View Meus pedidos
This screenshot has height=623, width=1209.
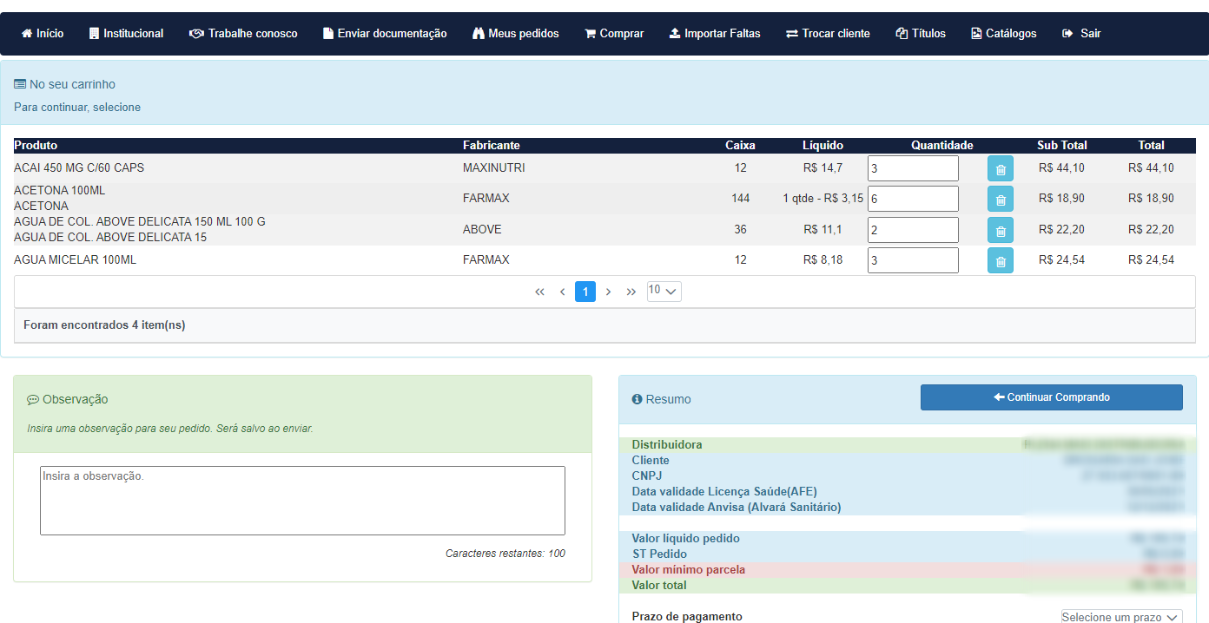(516, 33)
